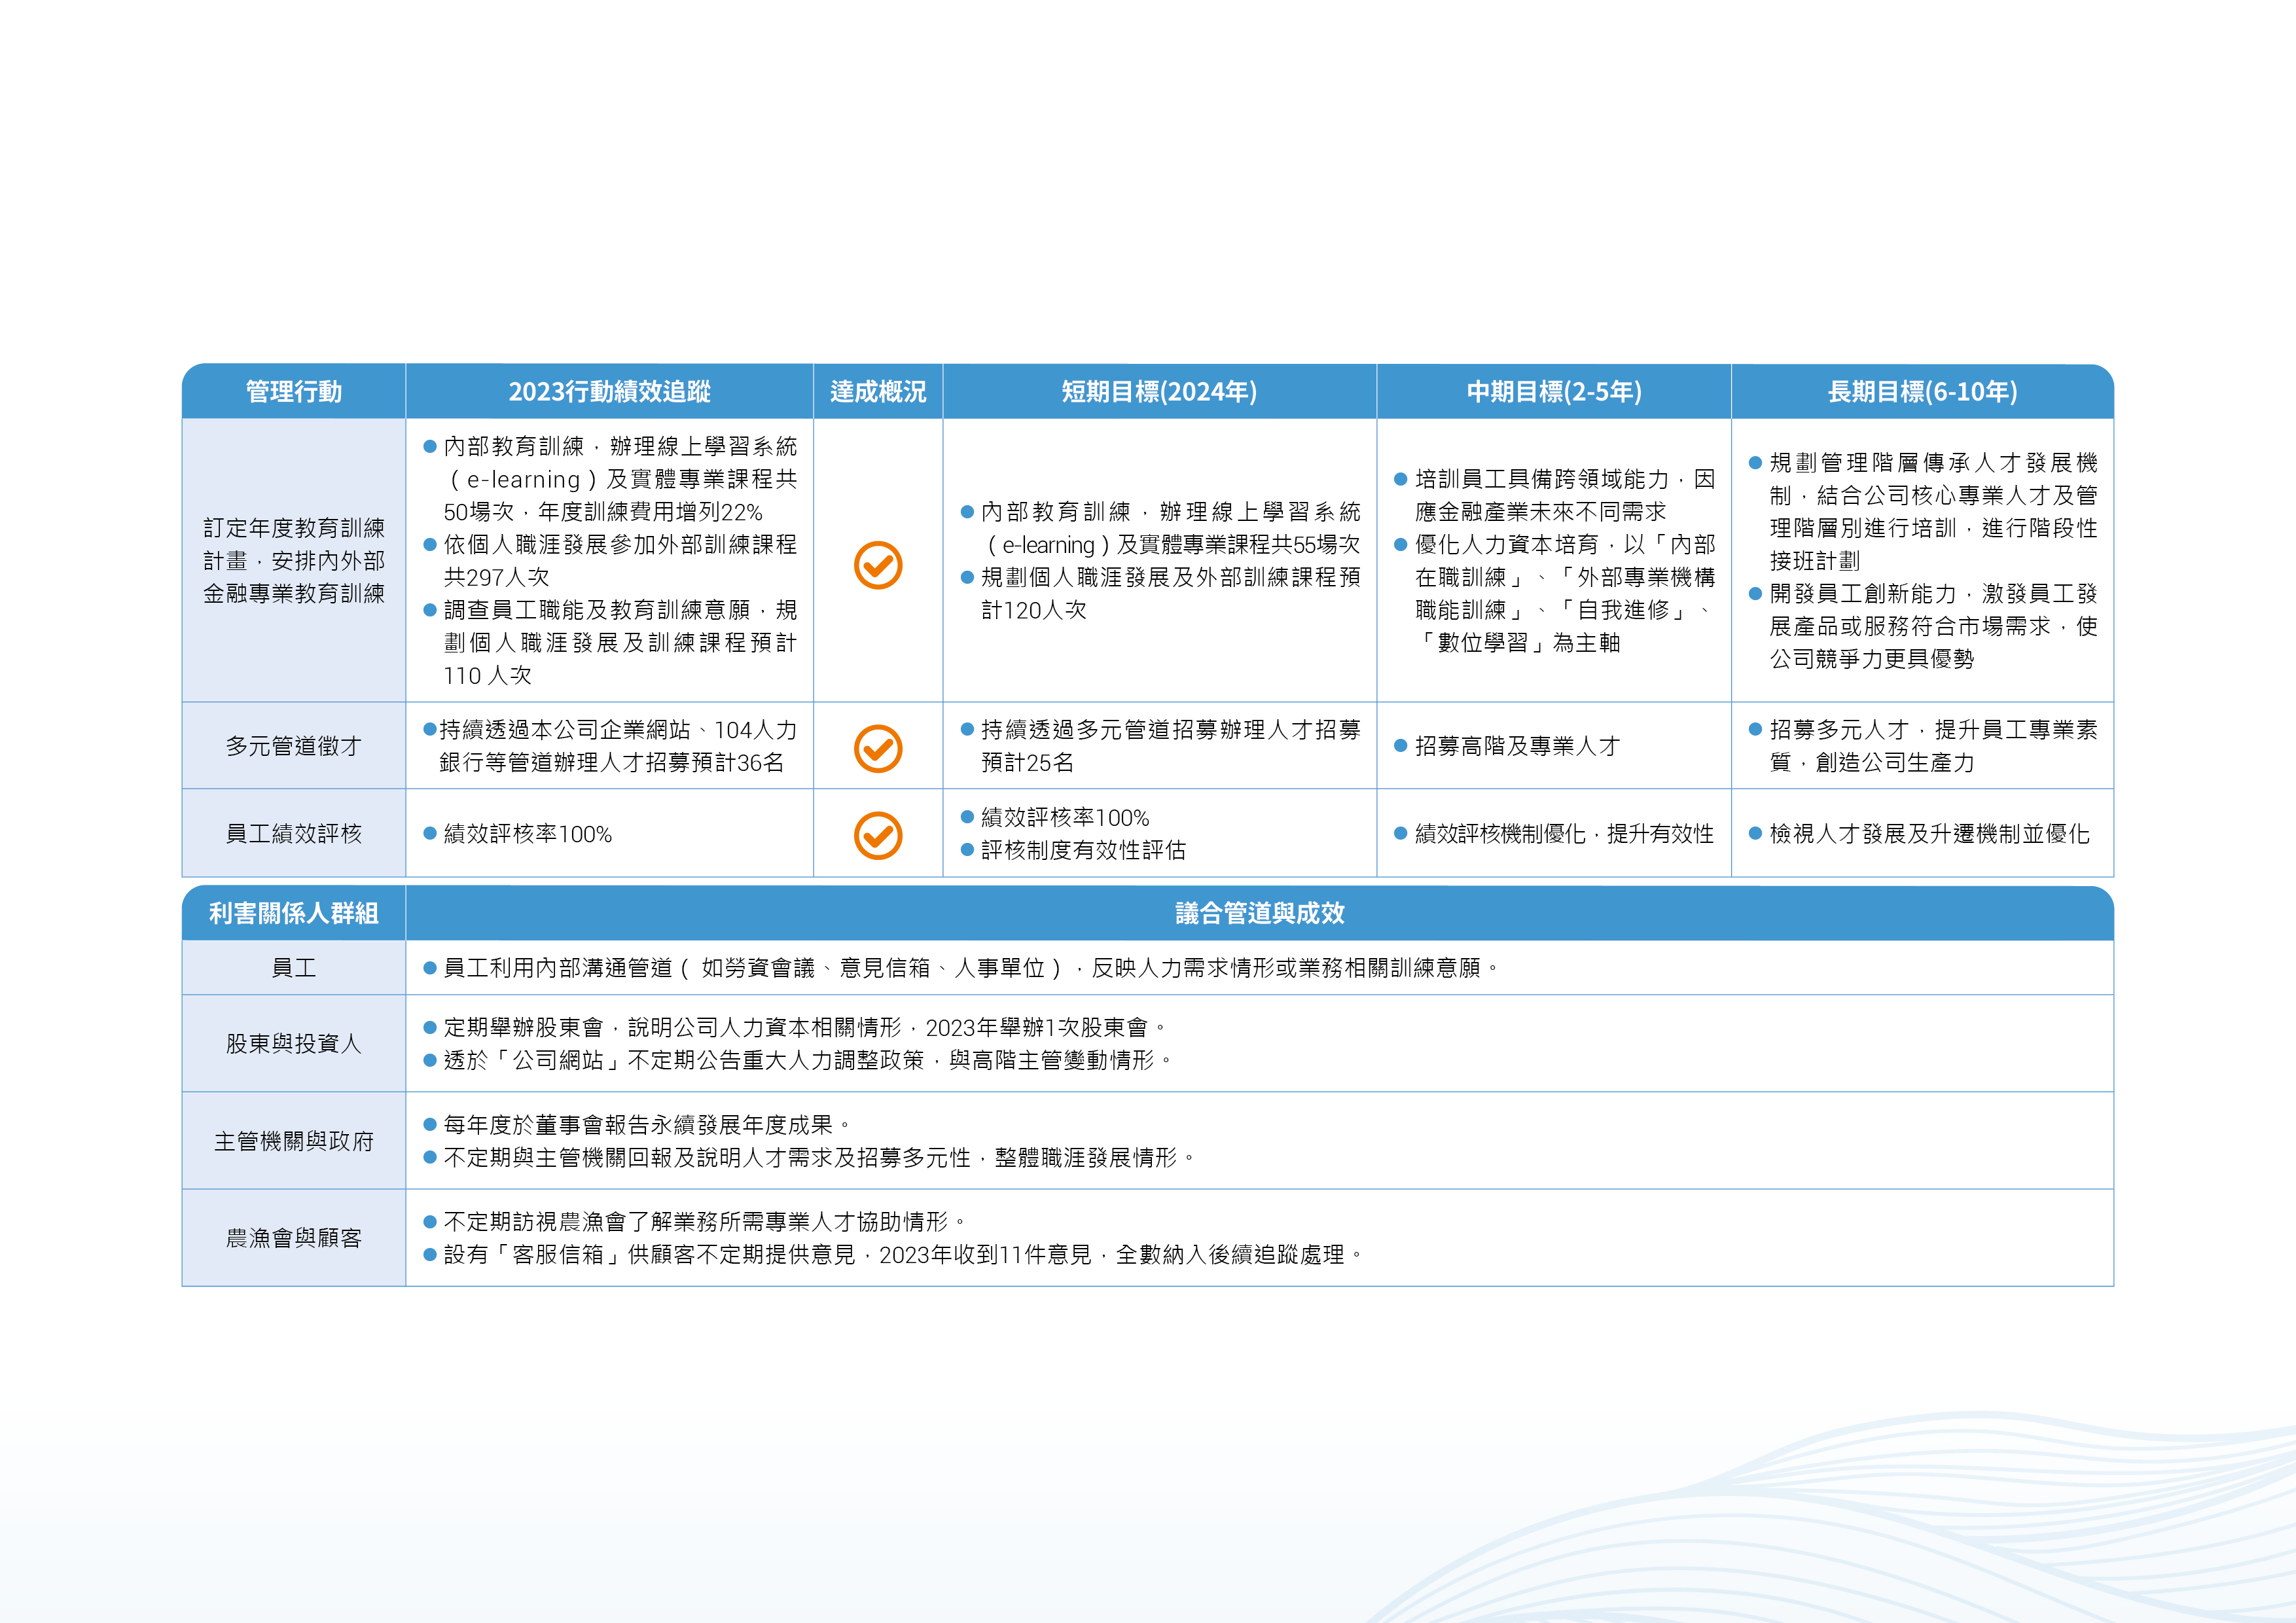Click the checkmark icon in 員工績效評核 row
Image resolution: width=2296 pixels, height=1623 pixels.
878,835
